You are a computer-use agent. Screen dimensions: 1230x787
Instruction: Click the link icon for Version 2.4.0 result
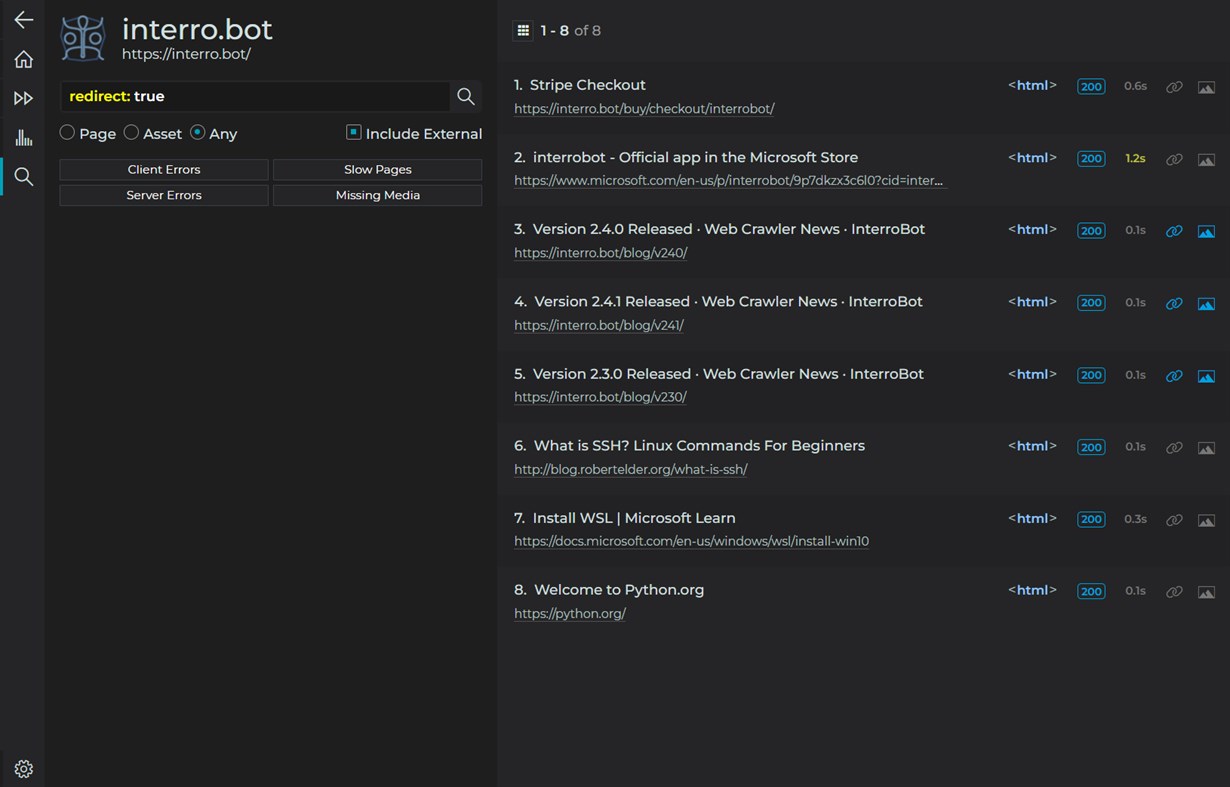tap(1174, 231)
